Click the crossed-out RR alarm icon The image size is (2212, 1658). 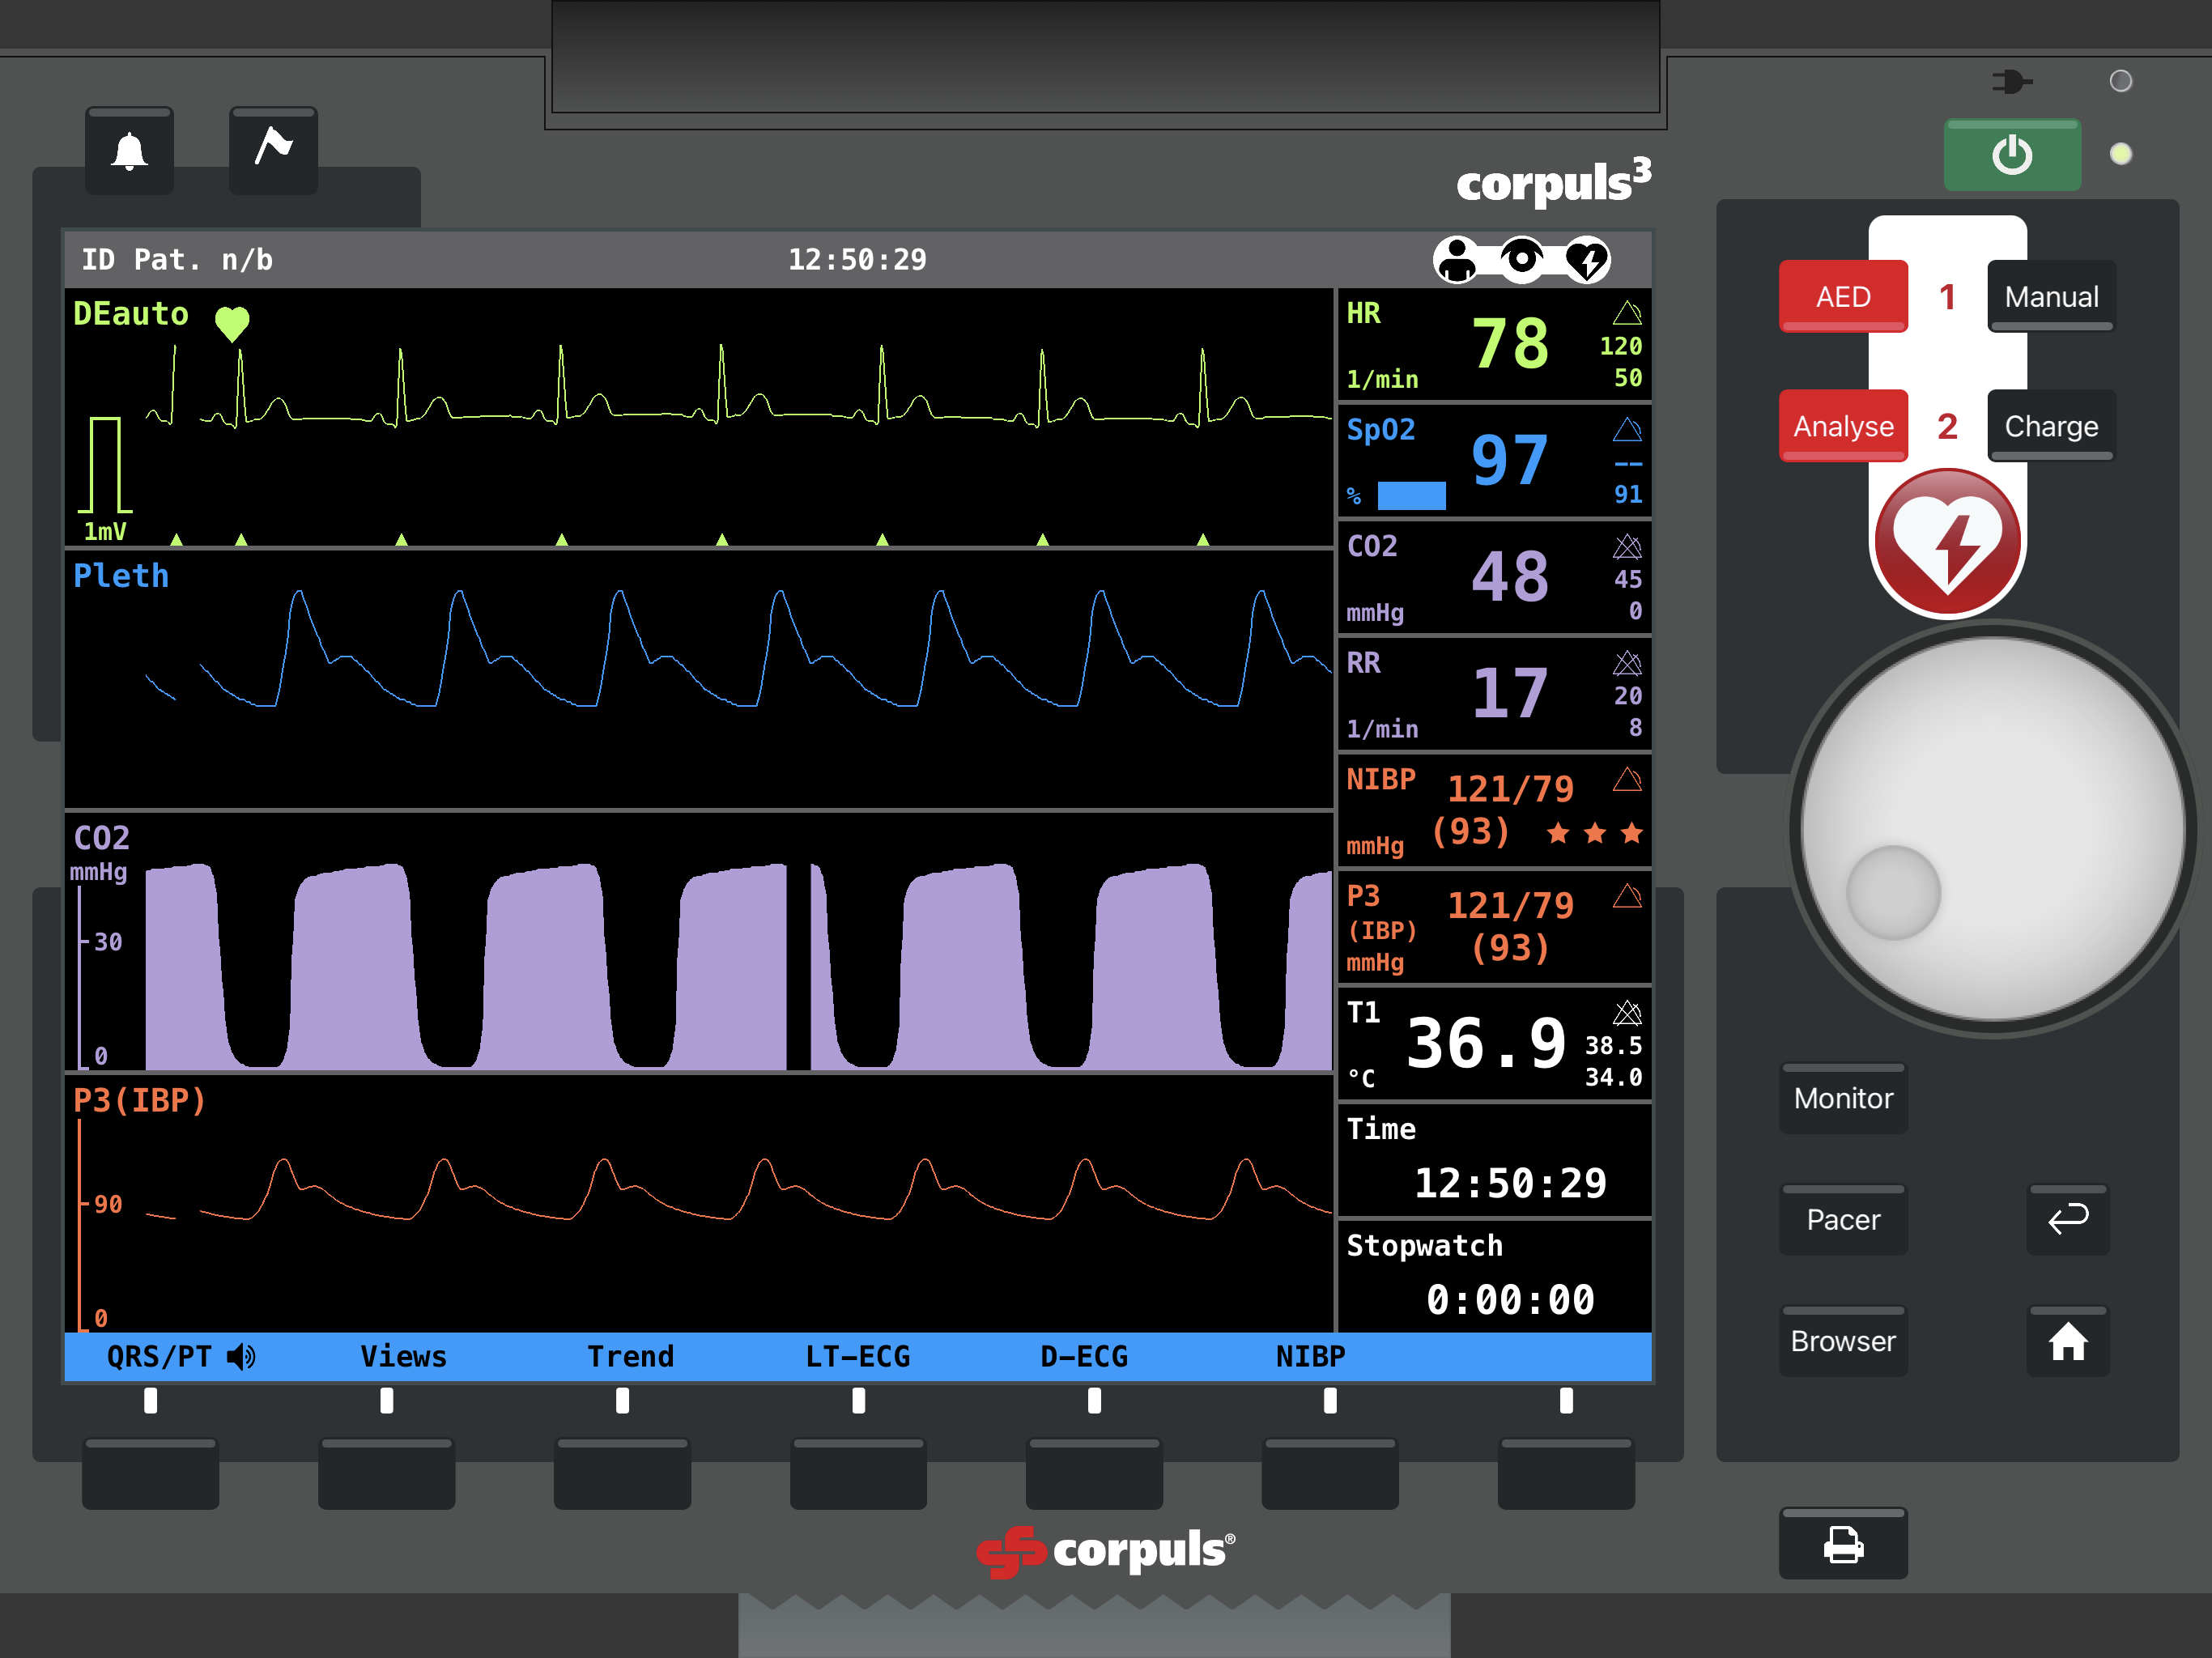pyautogui.click(x=1627, y=663)
